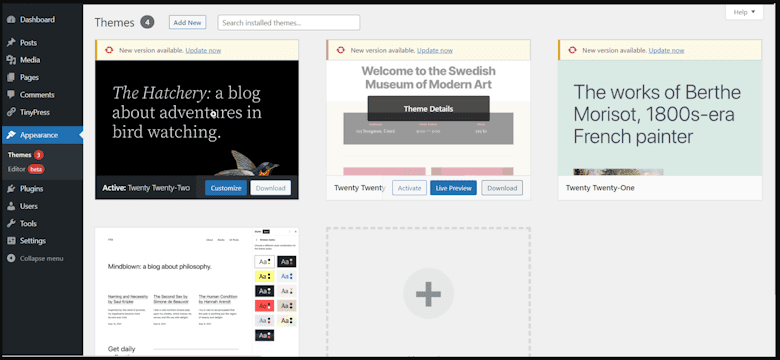Screen dimensions: 780x360
Task: Open the Dashboard menu item
Action: pyautogui.click(x=42, y=20)
